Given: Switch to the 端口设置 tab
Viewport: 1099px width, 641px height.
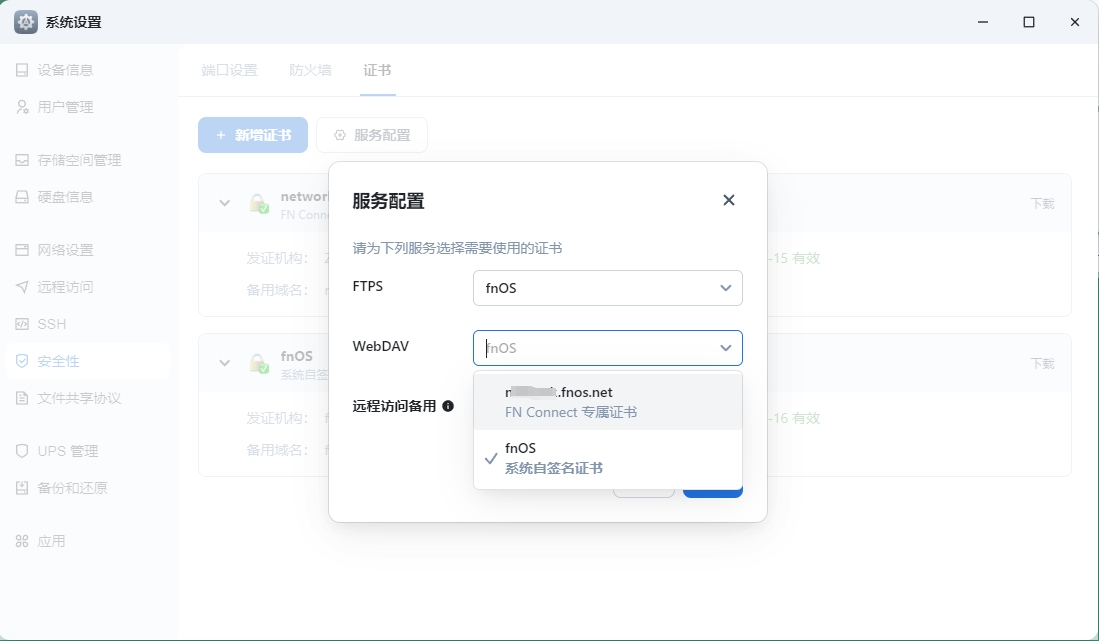Looking at the screenshot, I should (x=229, y=70).
